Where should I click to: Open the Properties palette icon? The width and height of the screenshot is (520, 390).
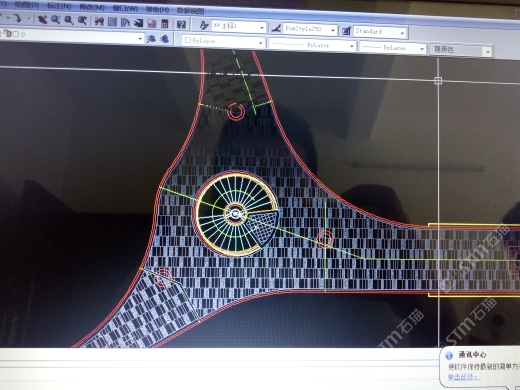(x=99, y=22)
